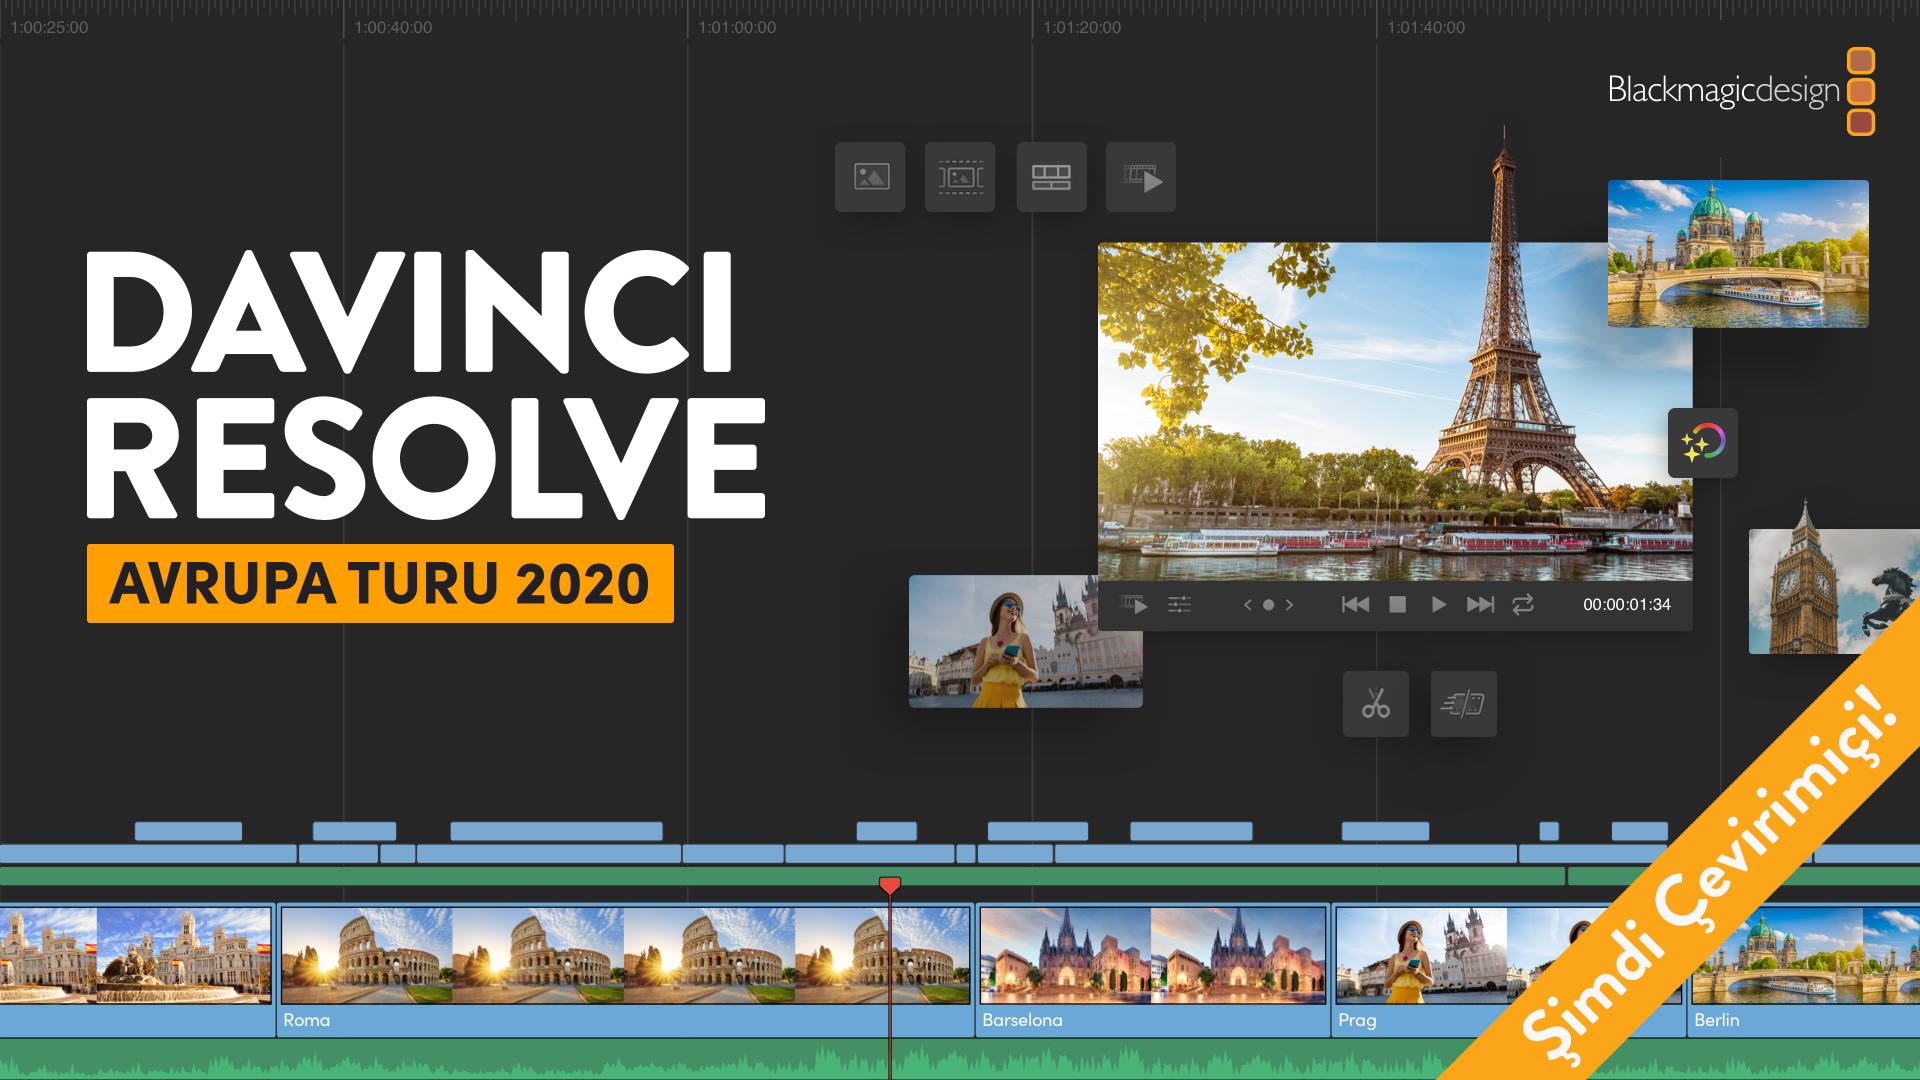Image resolution: width=1920 pixels, height=1080 pixels.
Task: Click the single image icon tile
Action: tap(870, 177)
